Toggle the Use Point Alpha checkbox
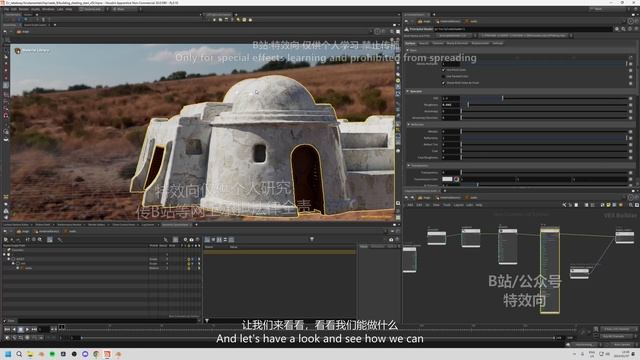The width and height of the screenshot is (640, 360). [443, 83]
